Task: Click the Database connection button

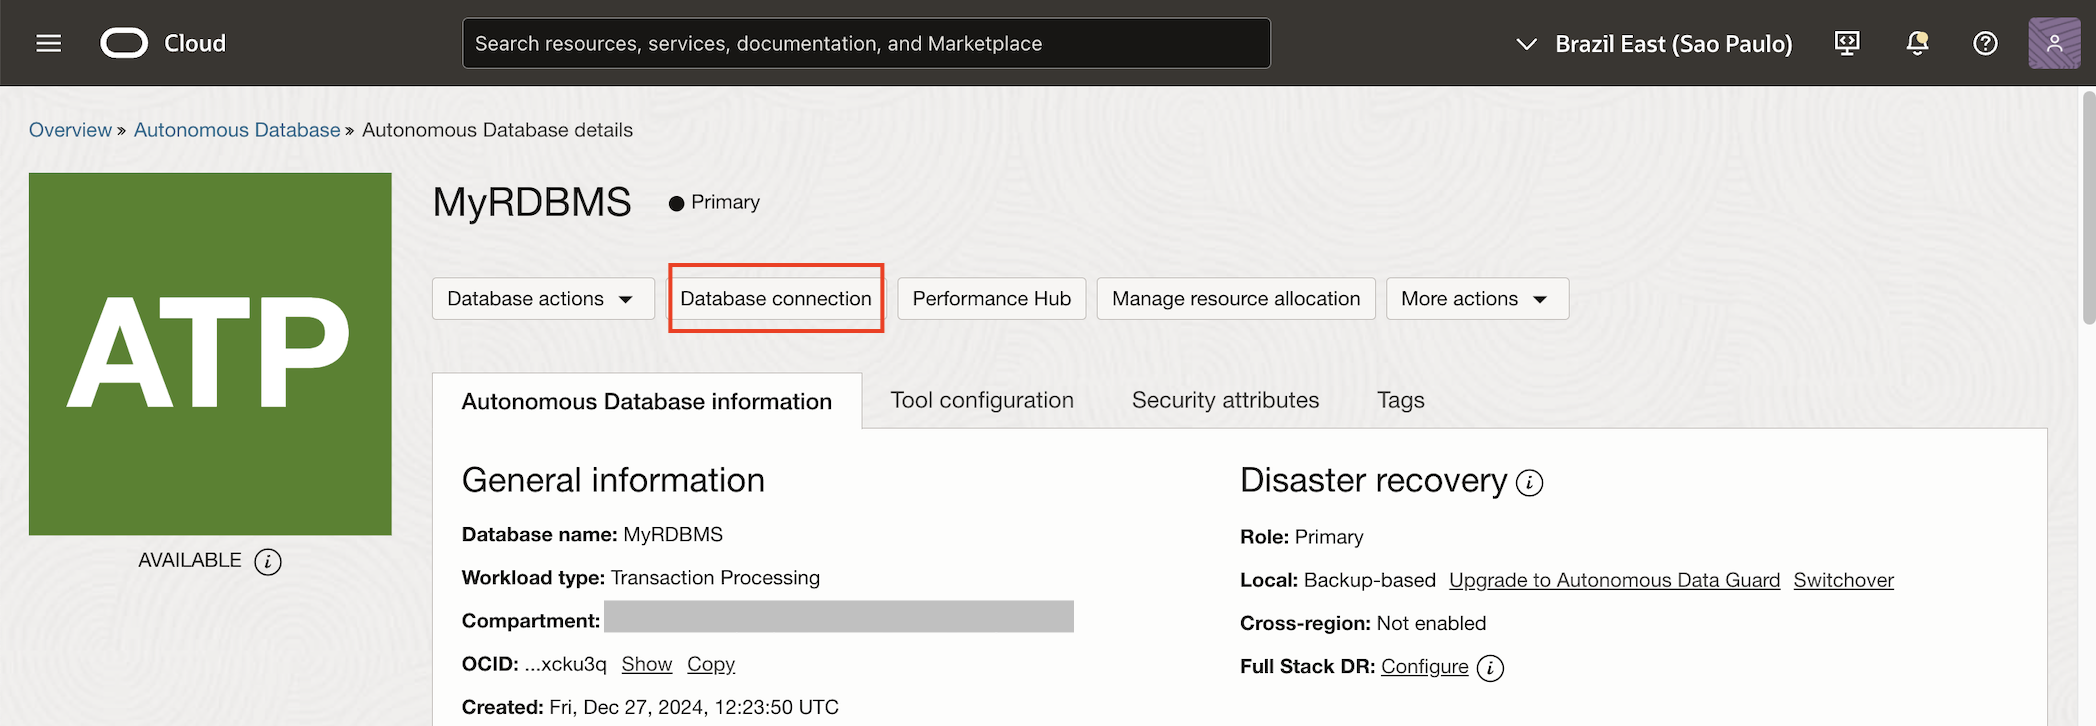Action: [x=776, y=299]
